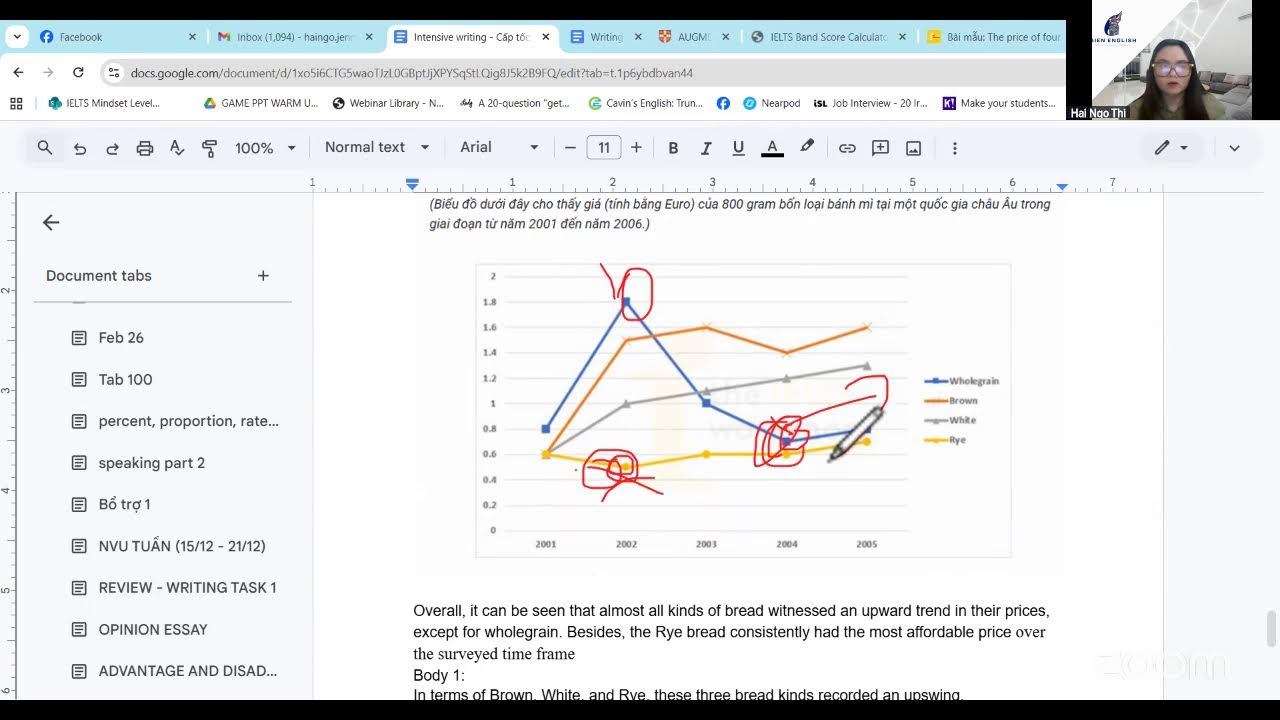1280x720 pixels.
Task: Undo the last edit
Action: point(80,148)
